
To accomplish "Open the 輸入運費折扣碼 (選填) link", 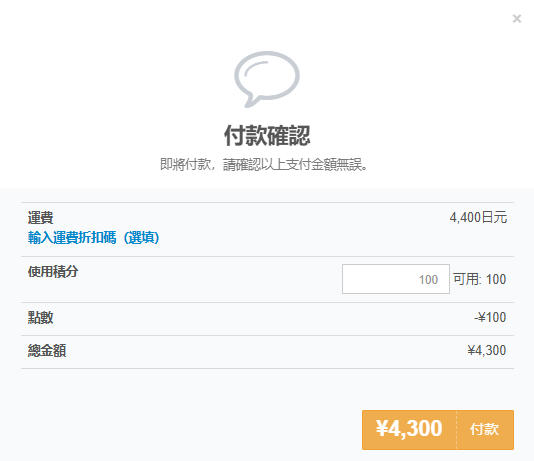I will 94,237.
